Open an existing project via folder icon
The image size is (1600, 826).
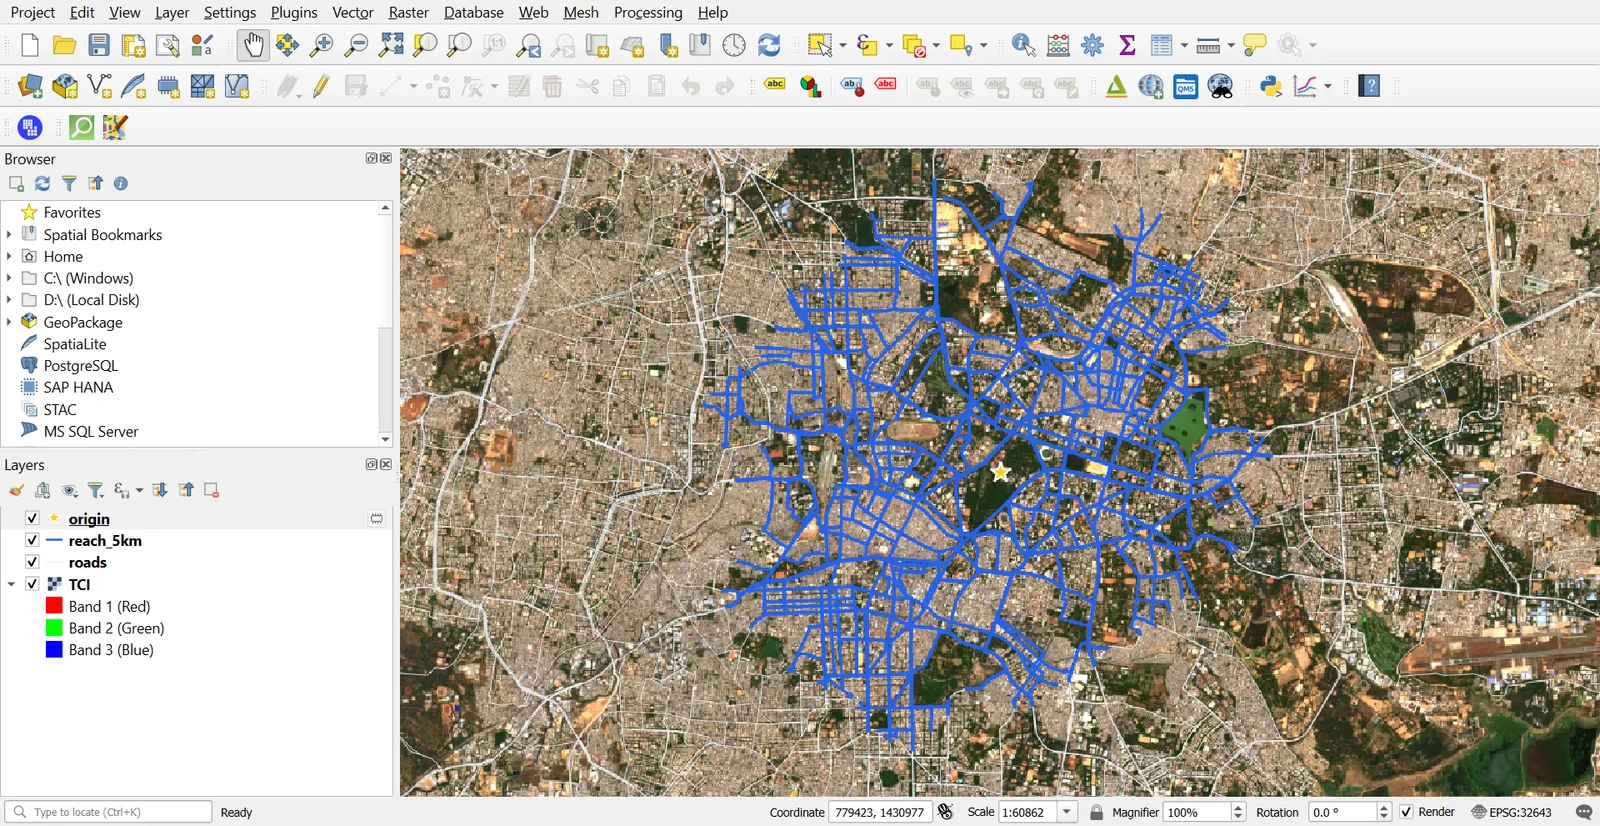coord(65,45)
